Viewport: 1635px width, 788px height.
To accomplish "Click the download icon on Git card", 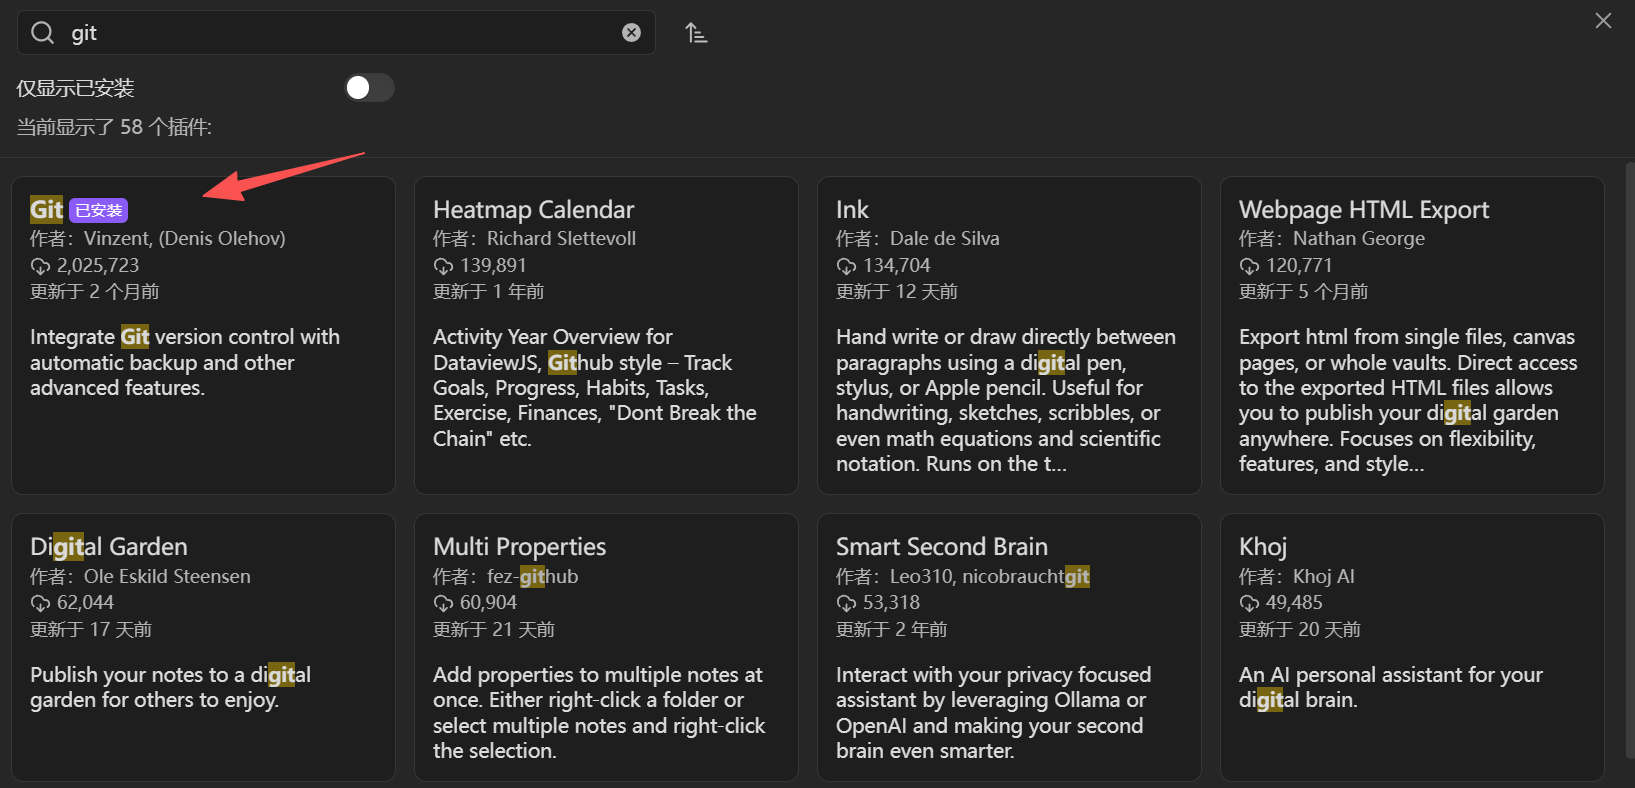I will tap(40, 266).
